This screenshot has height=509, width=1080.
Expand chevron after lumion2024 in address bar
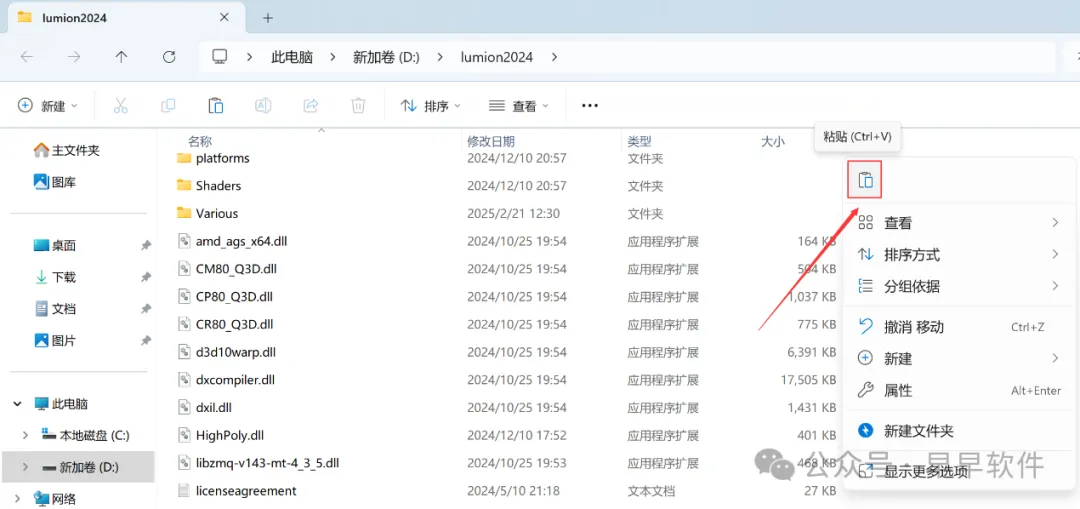[555, 57]
